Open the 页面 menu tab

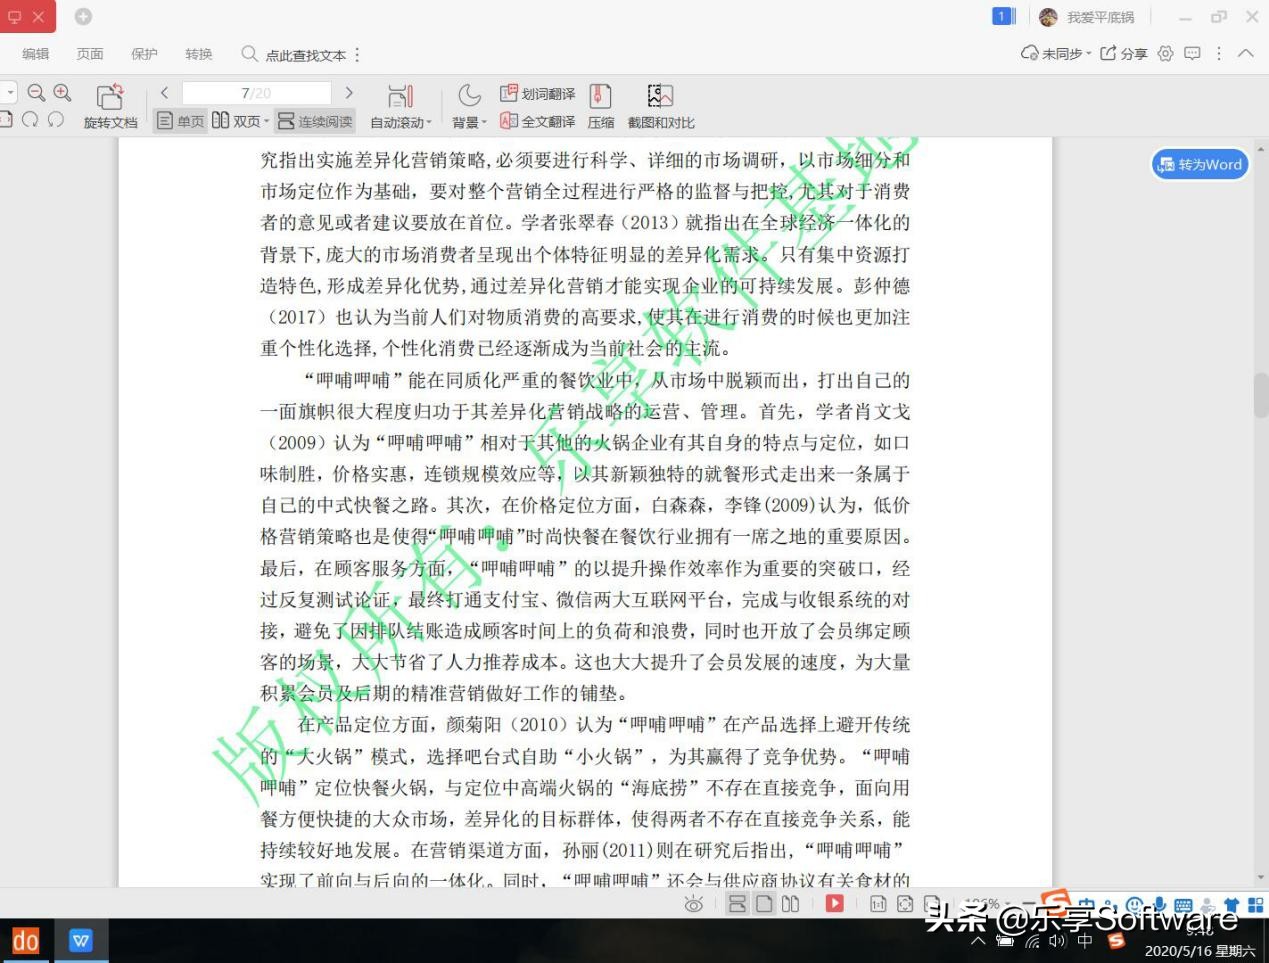[90, 54]
